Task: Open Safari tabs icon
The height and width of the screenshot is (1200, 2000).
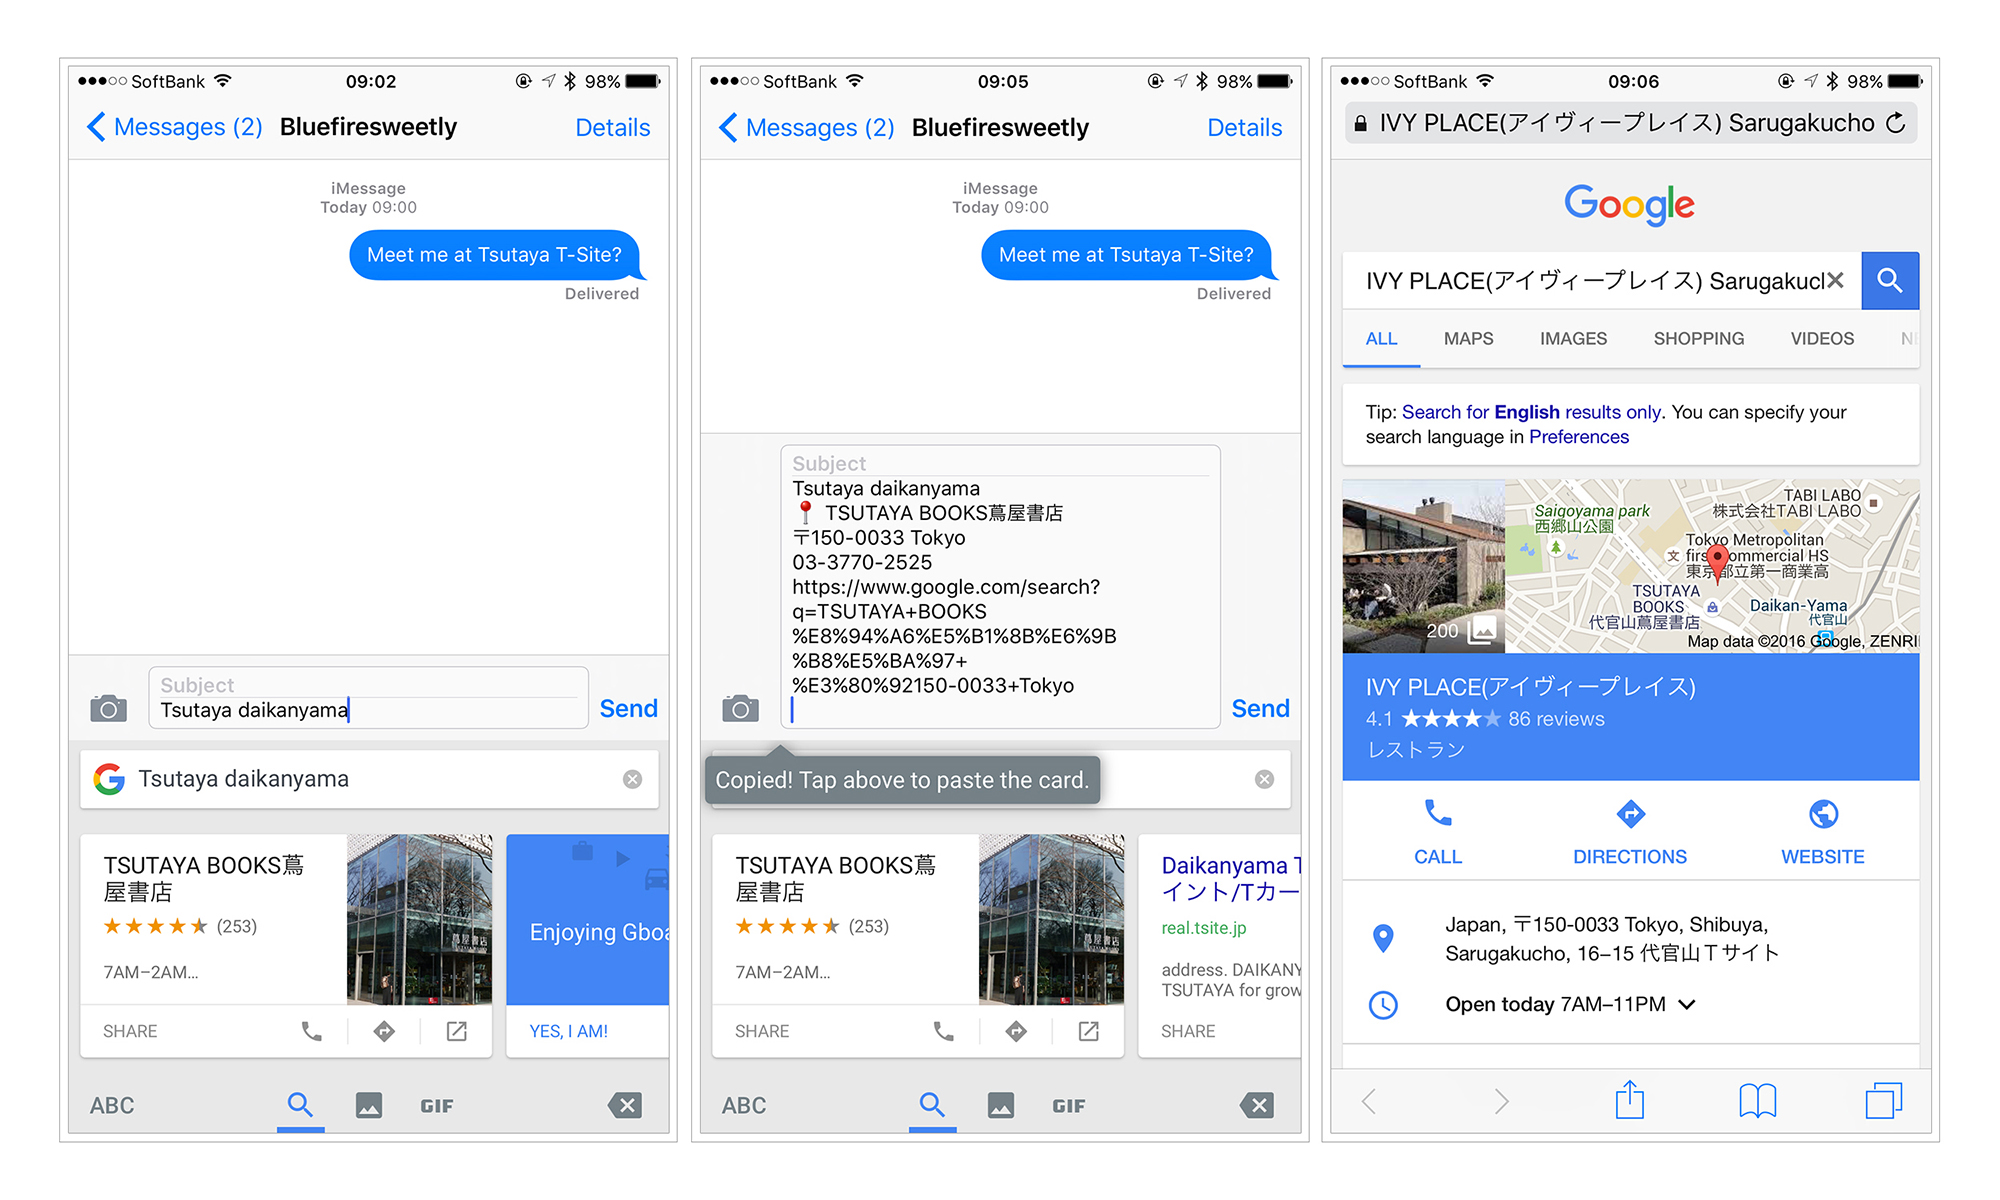Action: click(x=1884, y=1100)
